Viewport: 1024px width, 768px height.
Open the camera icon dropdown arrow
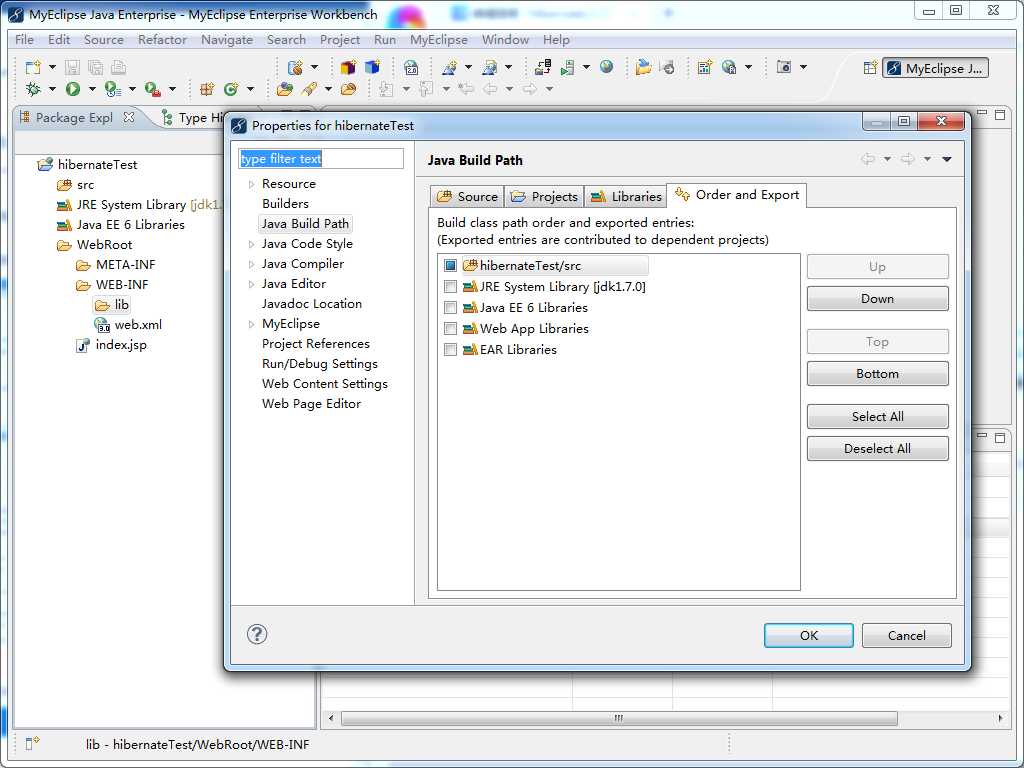coord(803,67)
